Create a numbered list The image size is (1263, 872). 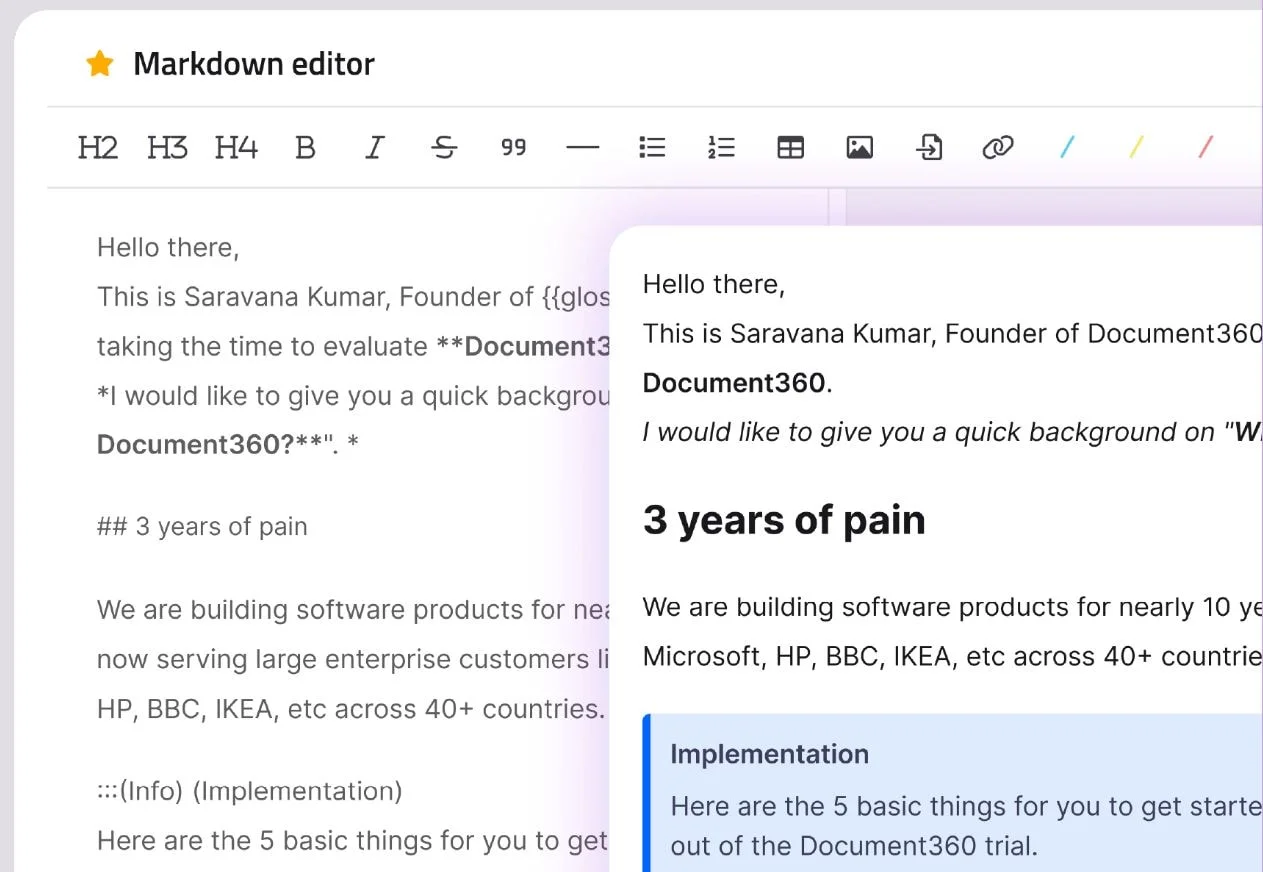click(721, 147)
